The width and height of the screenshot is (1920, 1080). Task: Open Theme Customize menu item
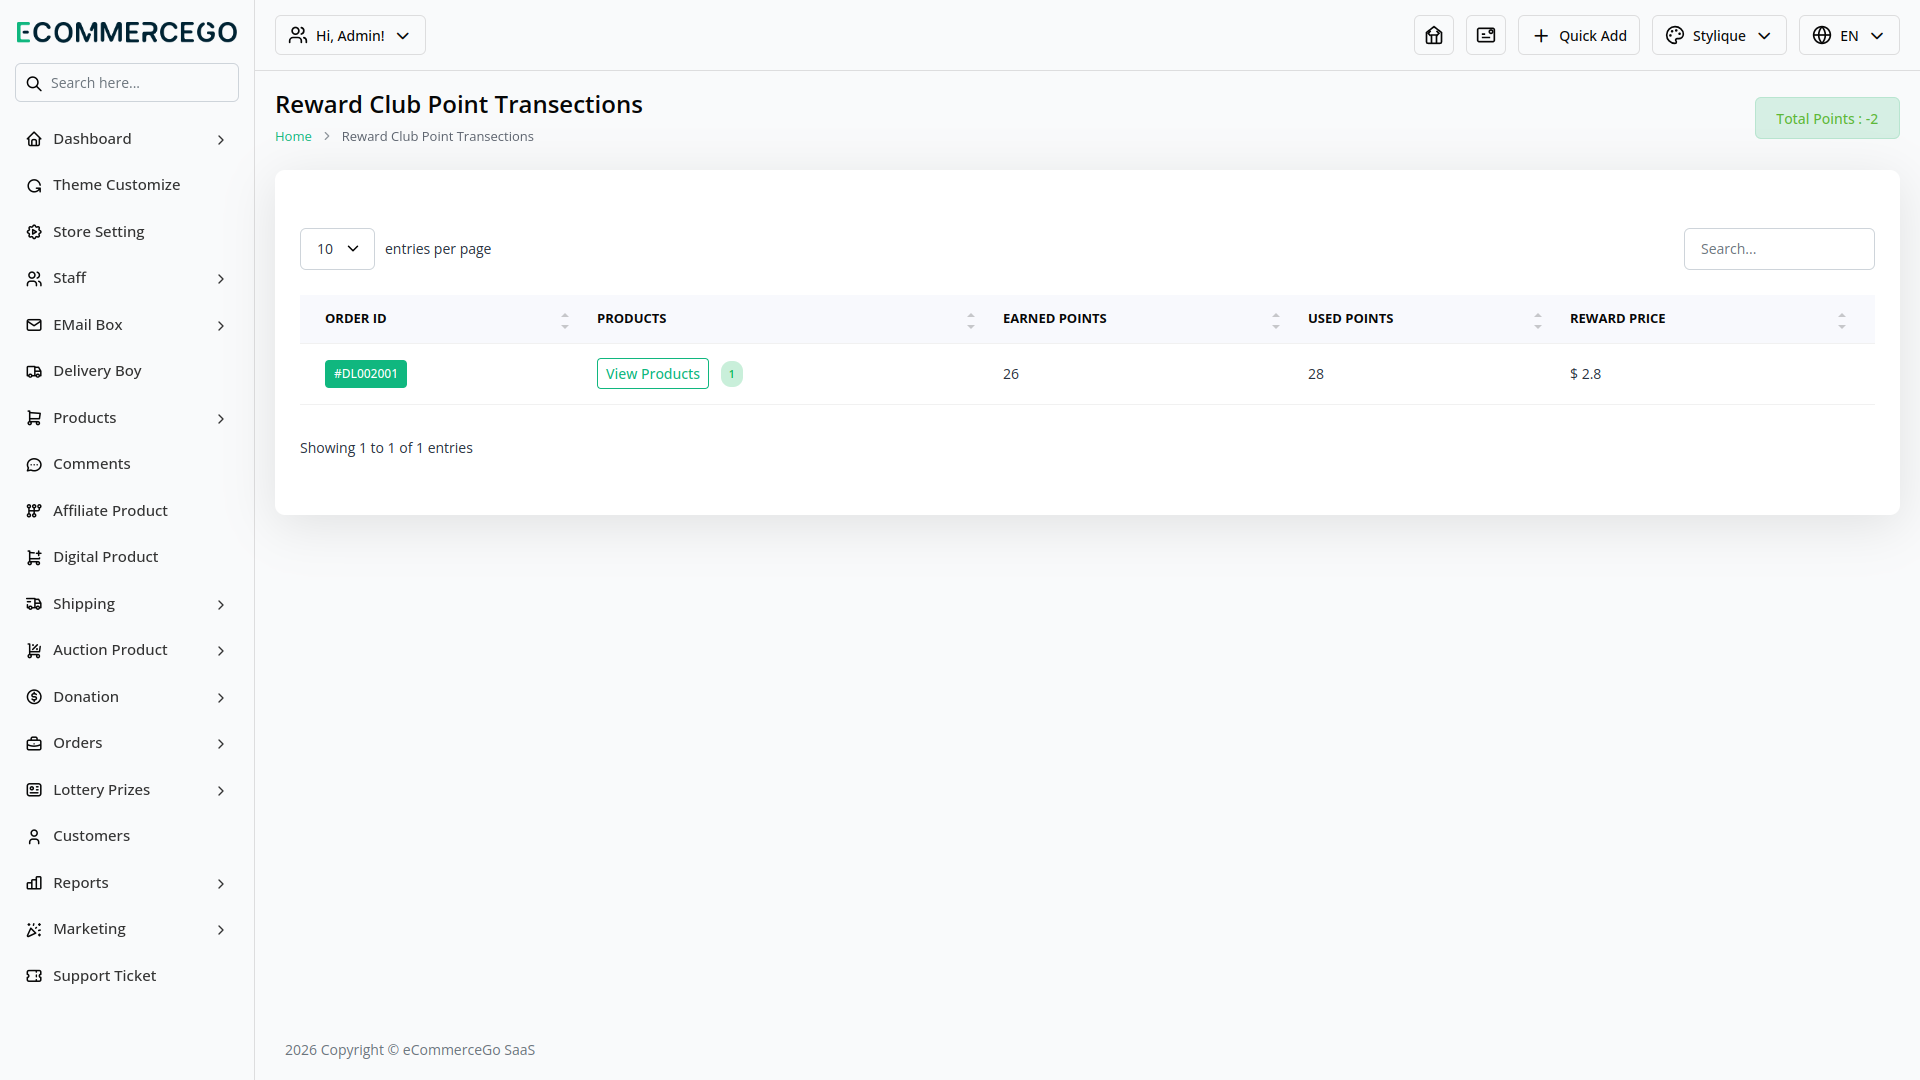(x=127, y=185)
